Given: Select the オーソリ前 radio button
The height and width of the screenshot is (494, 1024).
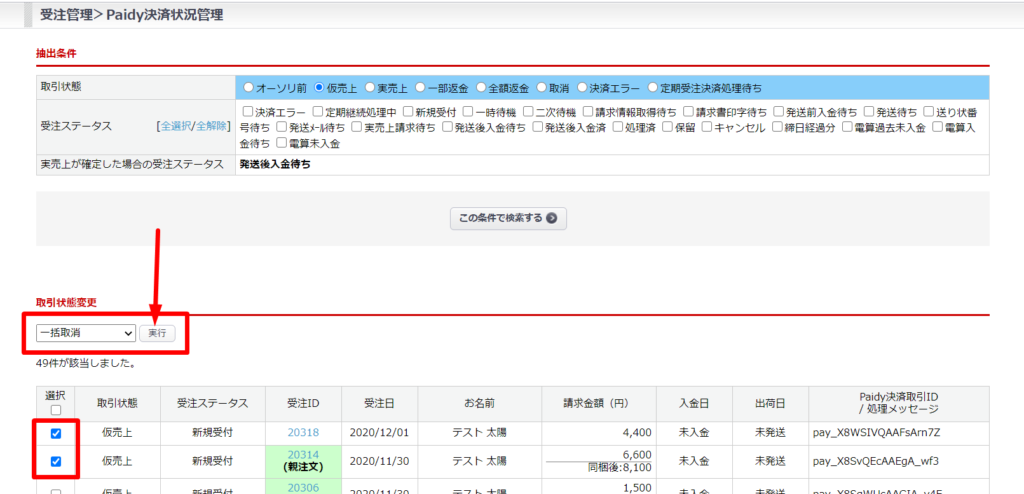Looking at the screenshot, I should 249,87.
